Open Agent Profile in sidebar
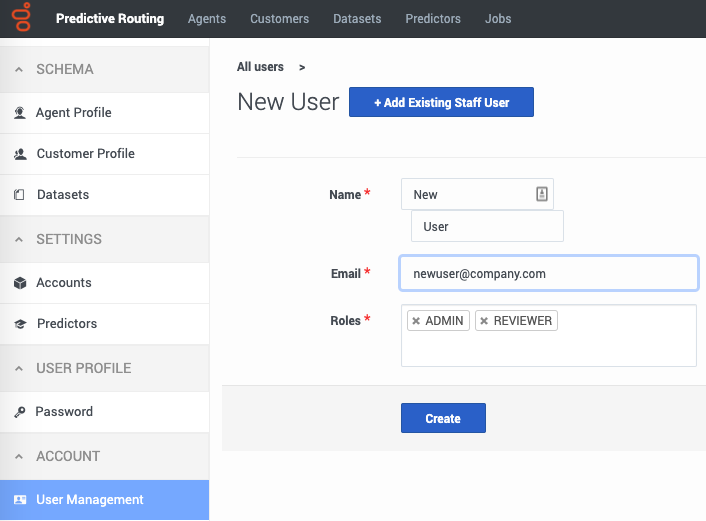Screen dimensions: 706x521 (x=104, y=113)
